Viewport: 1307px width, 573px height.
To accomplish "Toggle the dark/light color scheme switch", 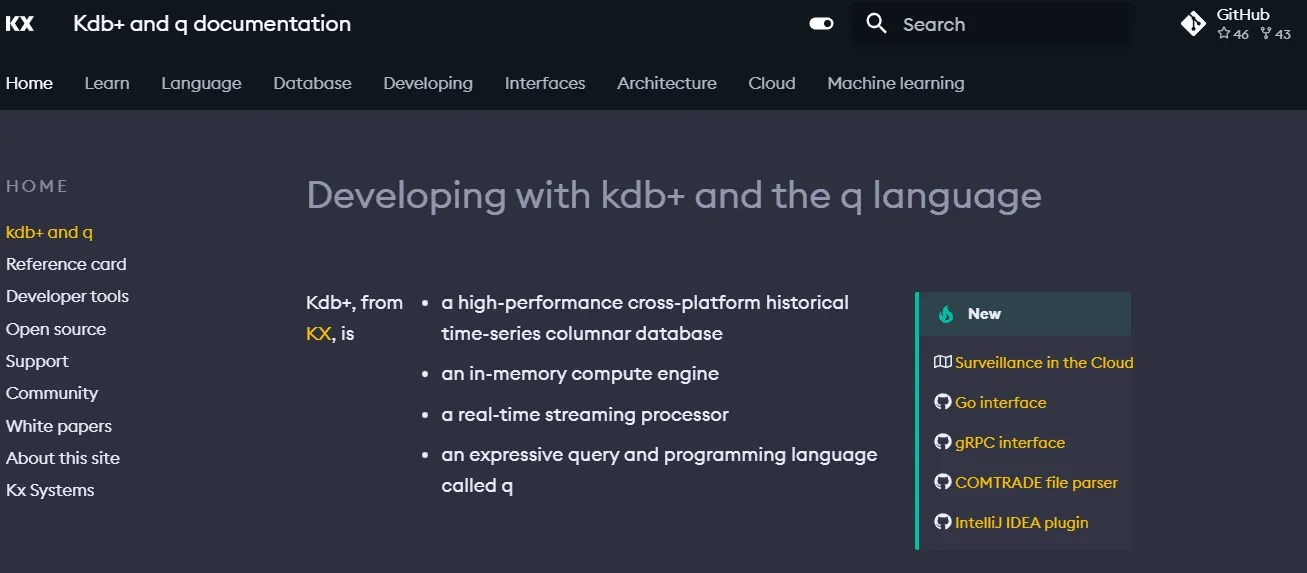I will pos(821,24).
